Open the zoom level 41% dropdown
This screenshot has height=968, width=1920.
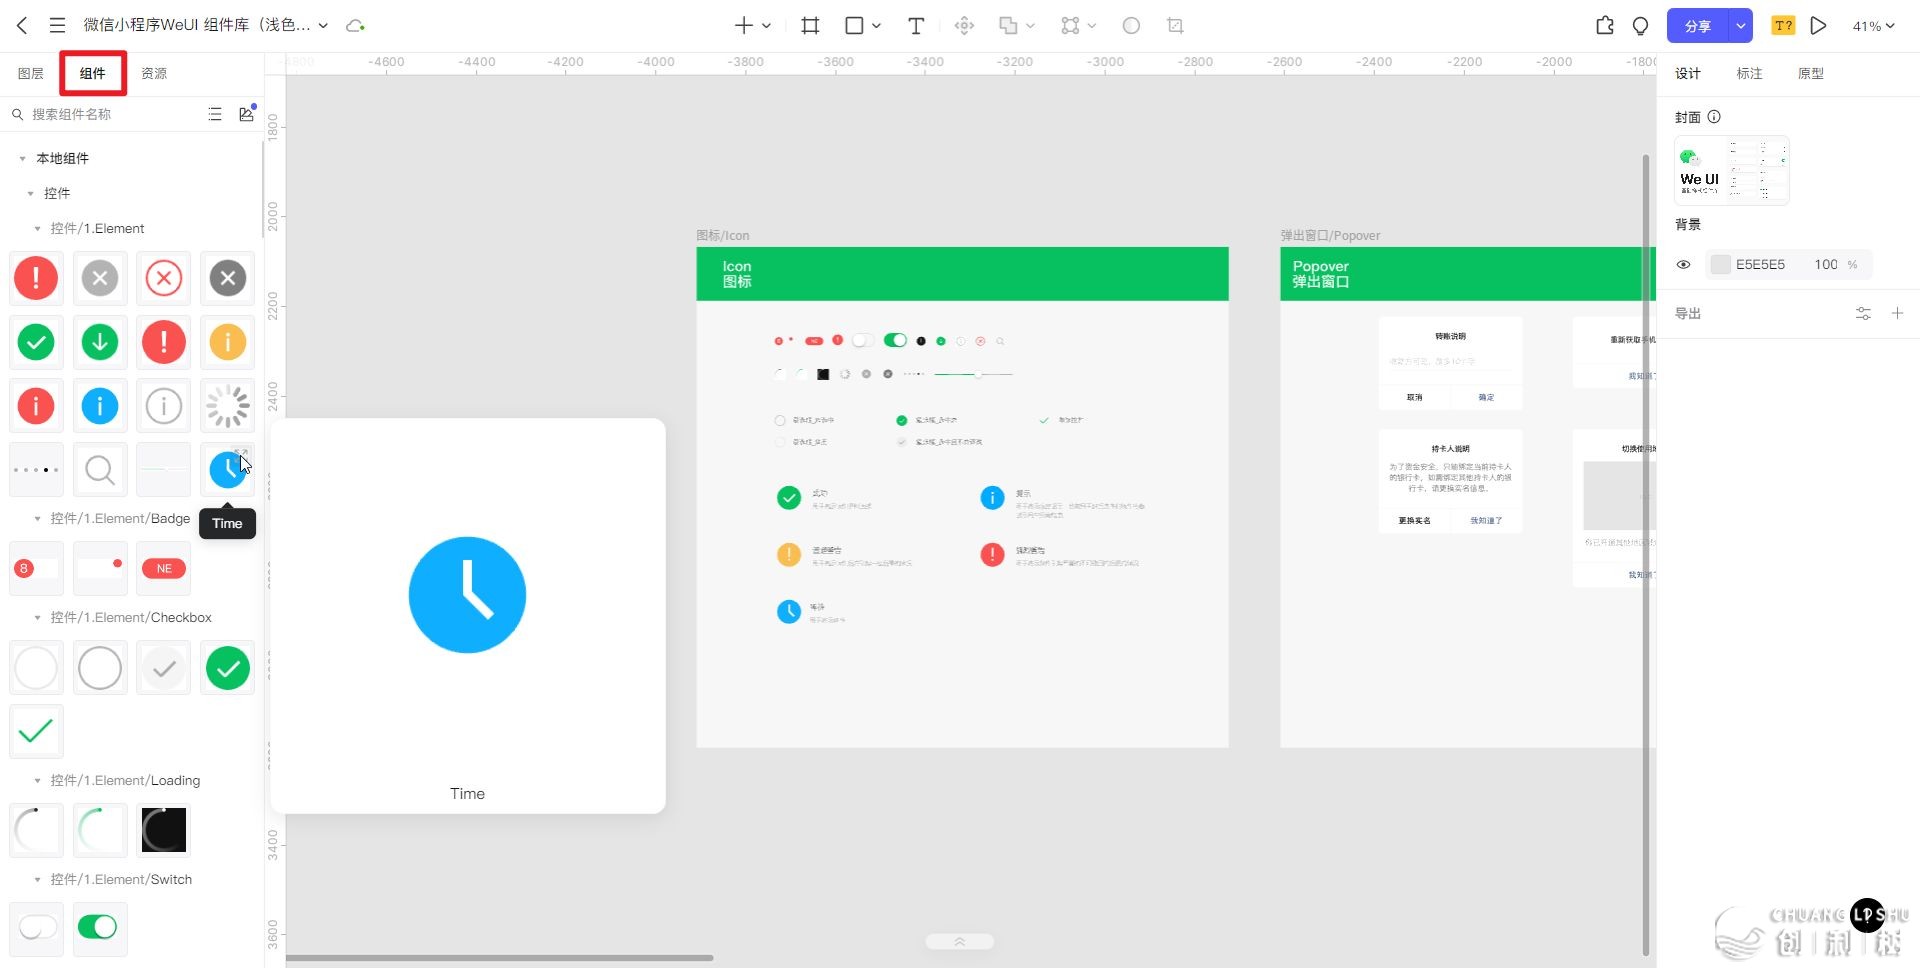(x=1873, y=26)
